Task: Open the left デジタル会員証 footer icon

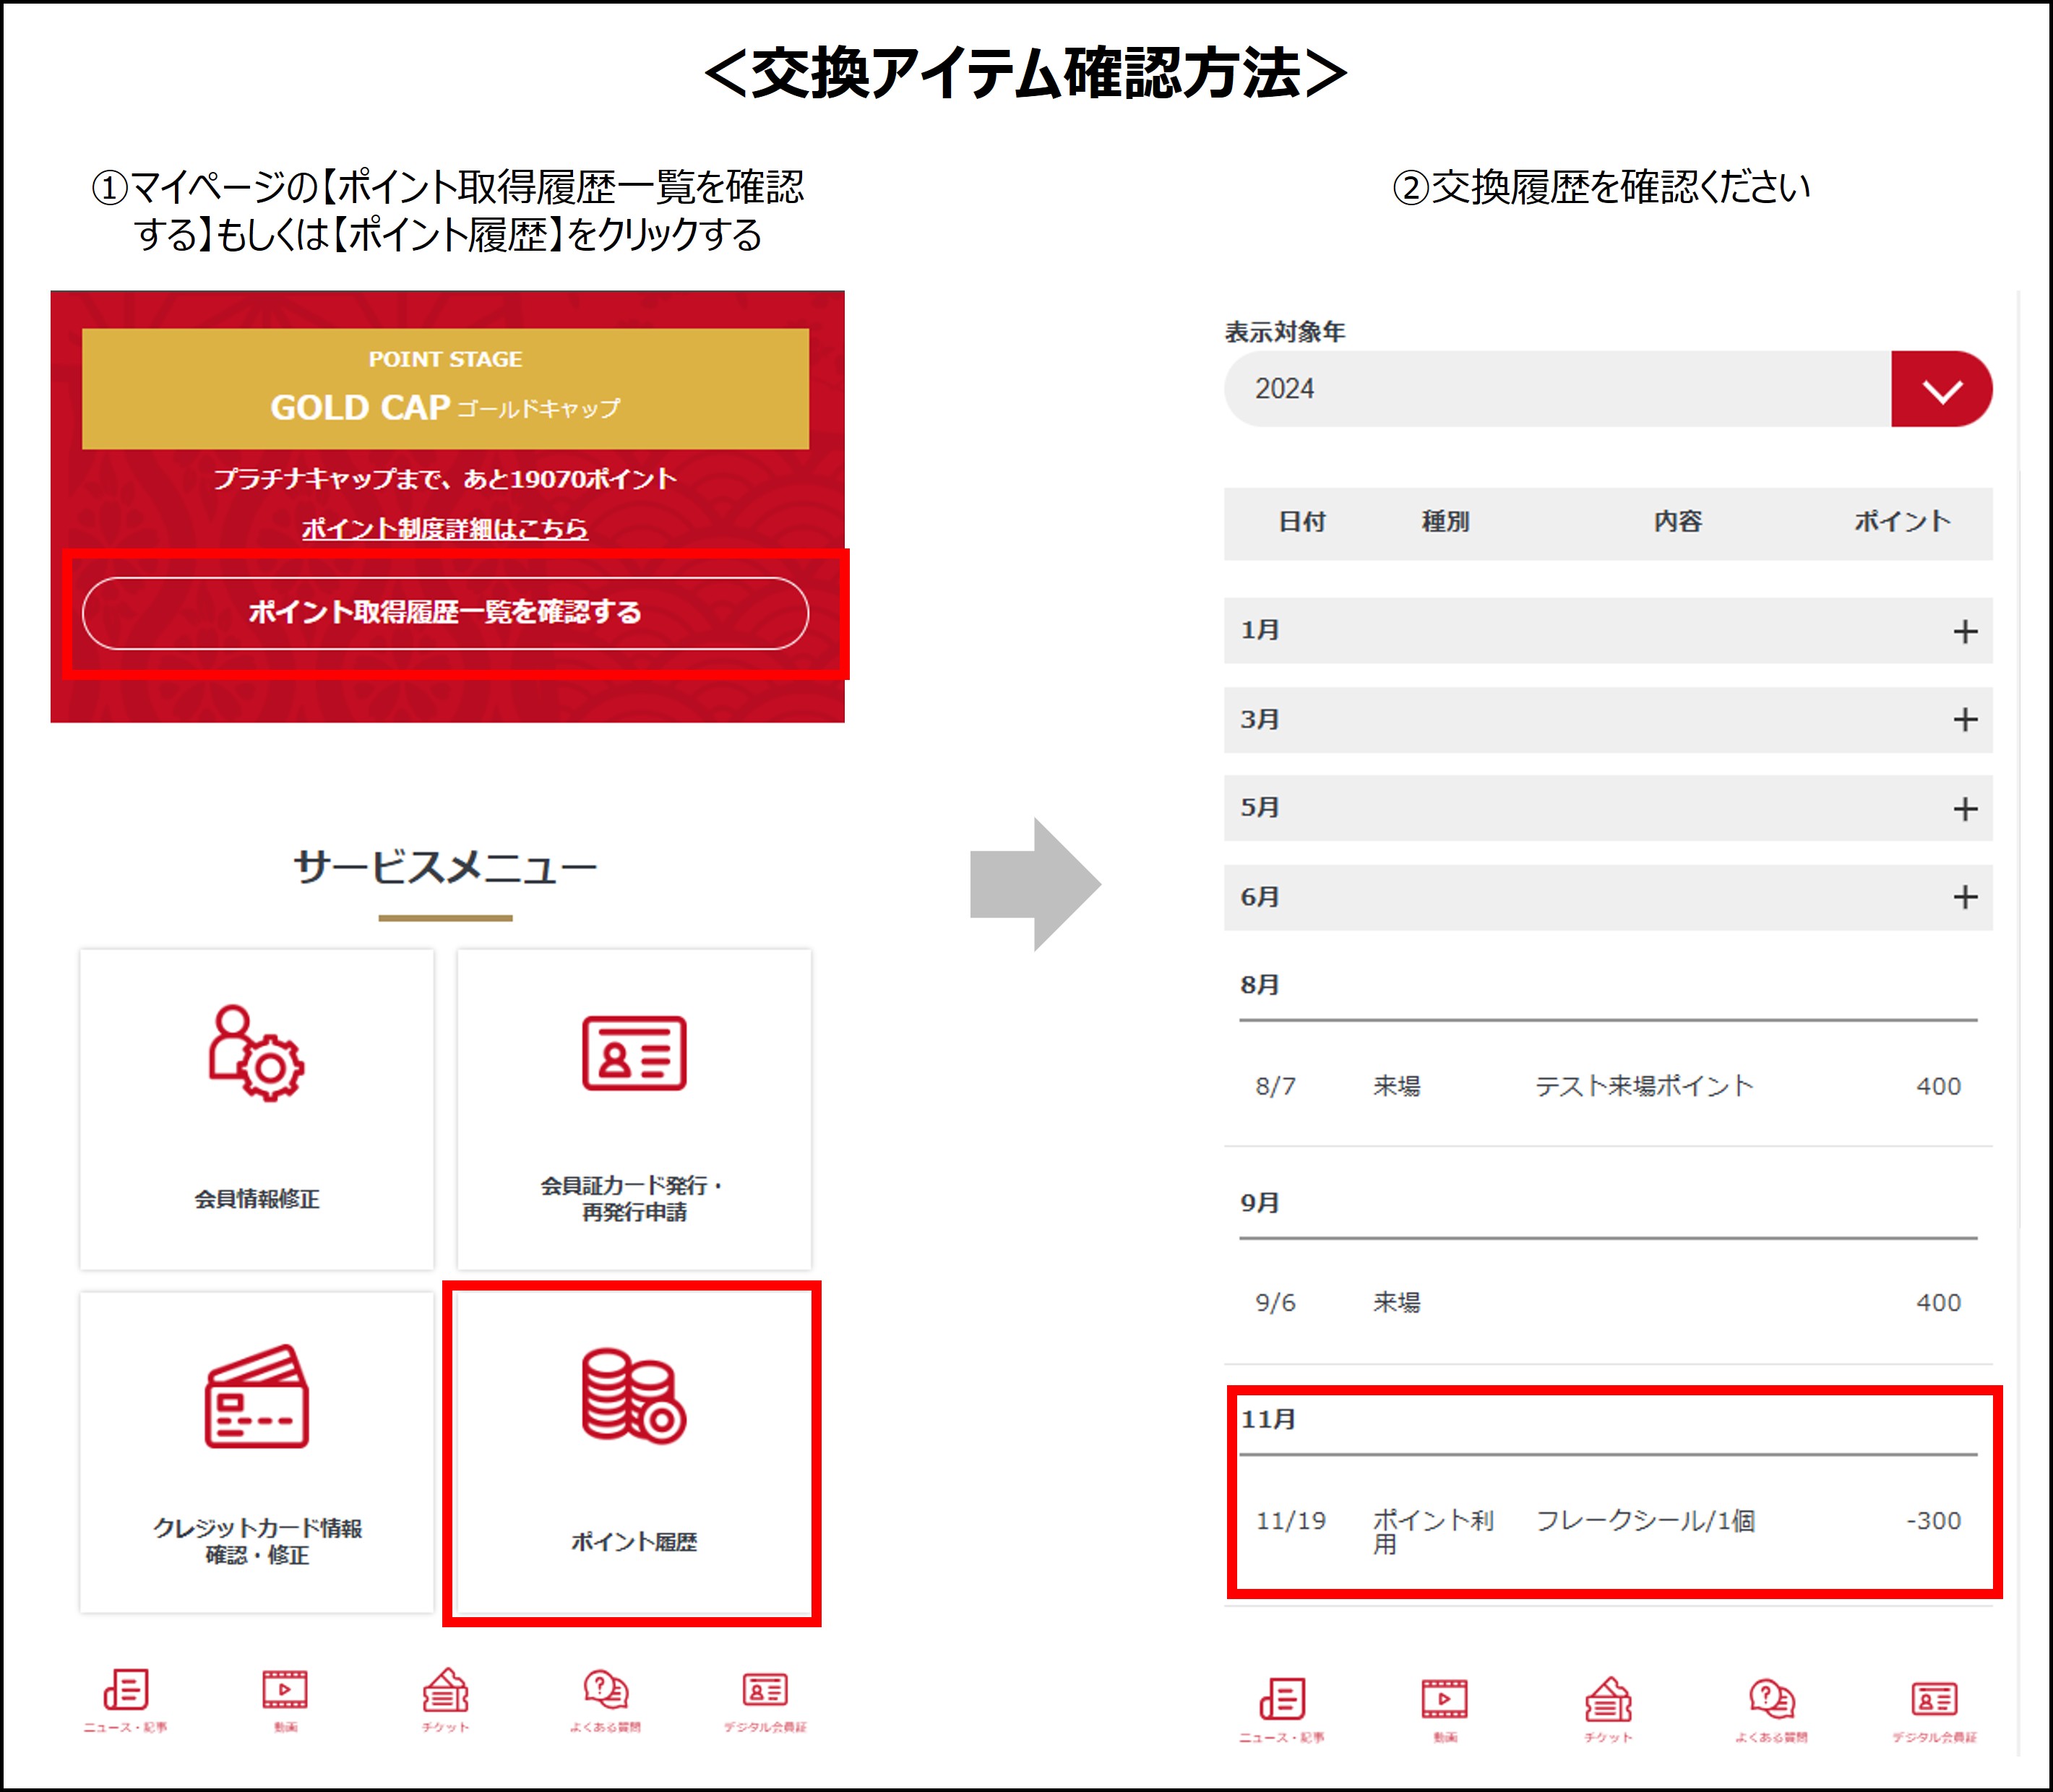Action: (x=765, y=1691)
